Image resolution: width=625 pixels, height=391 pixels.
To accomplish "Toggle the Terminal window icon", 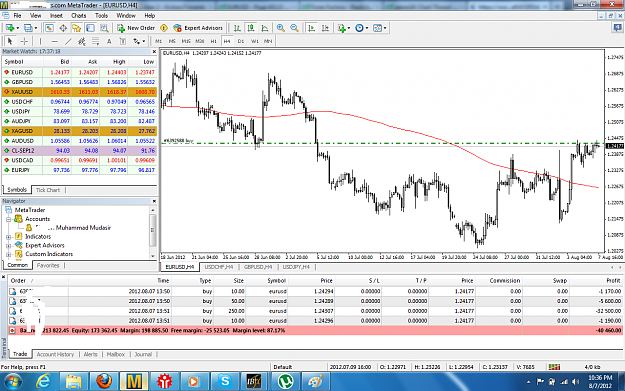I will tap(90, 28).
